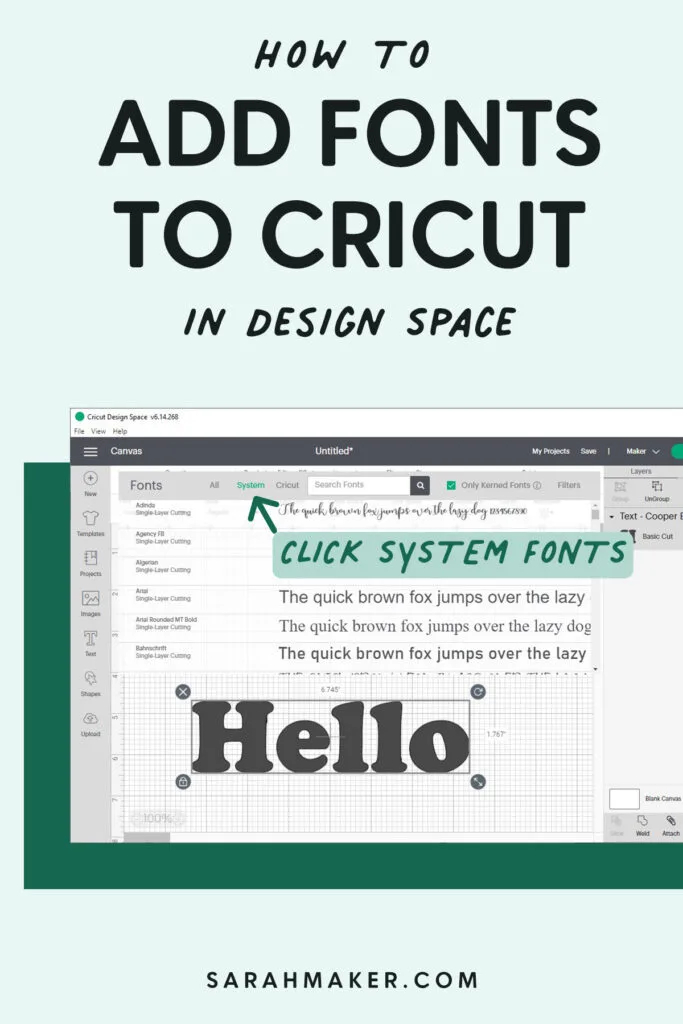Open the Layers panel tab

point(641,471)
